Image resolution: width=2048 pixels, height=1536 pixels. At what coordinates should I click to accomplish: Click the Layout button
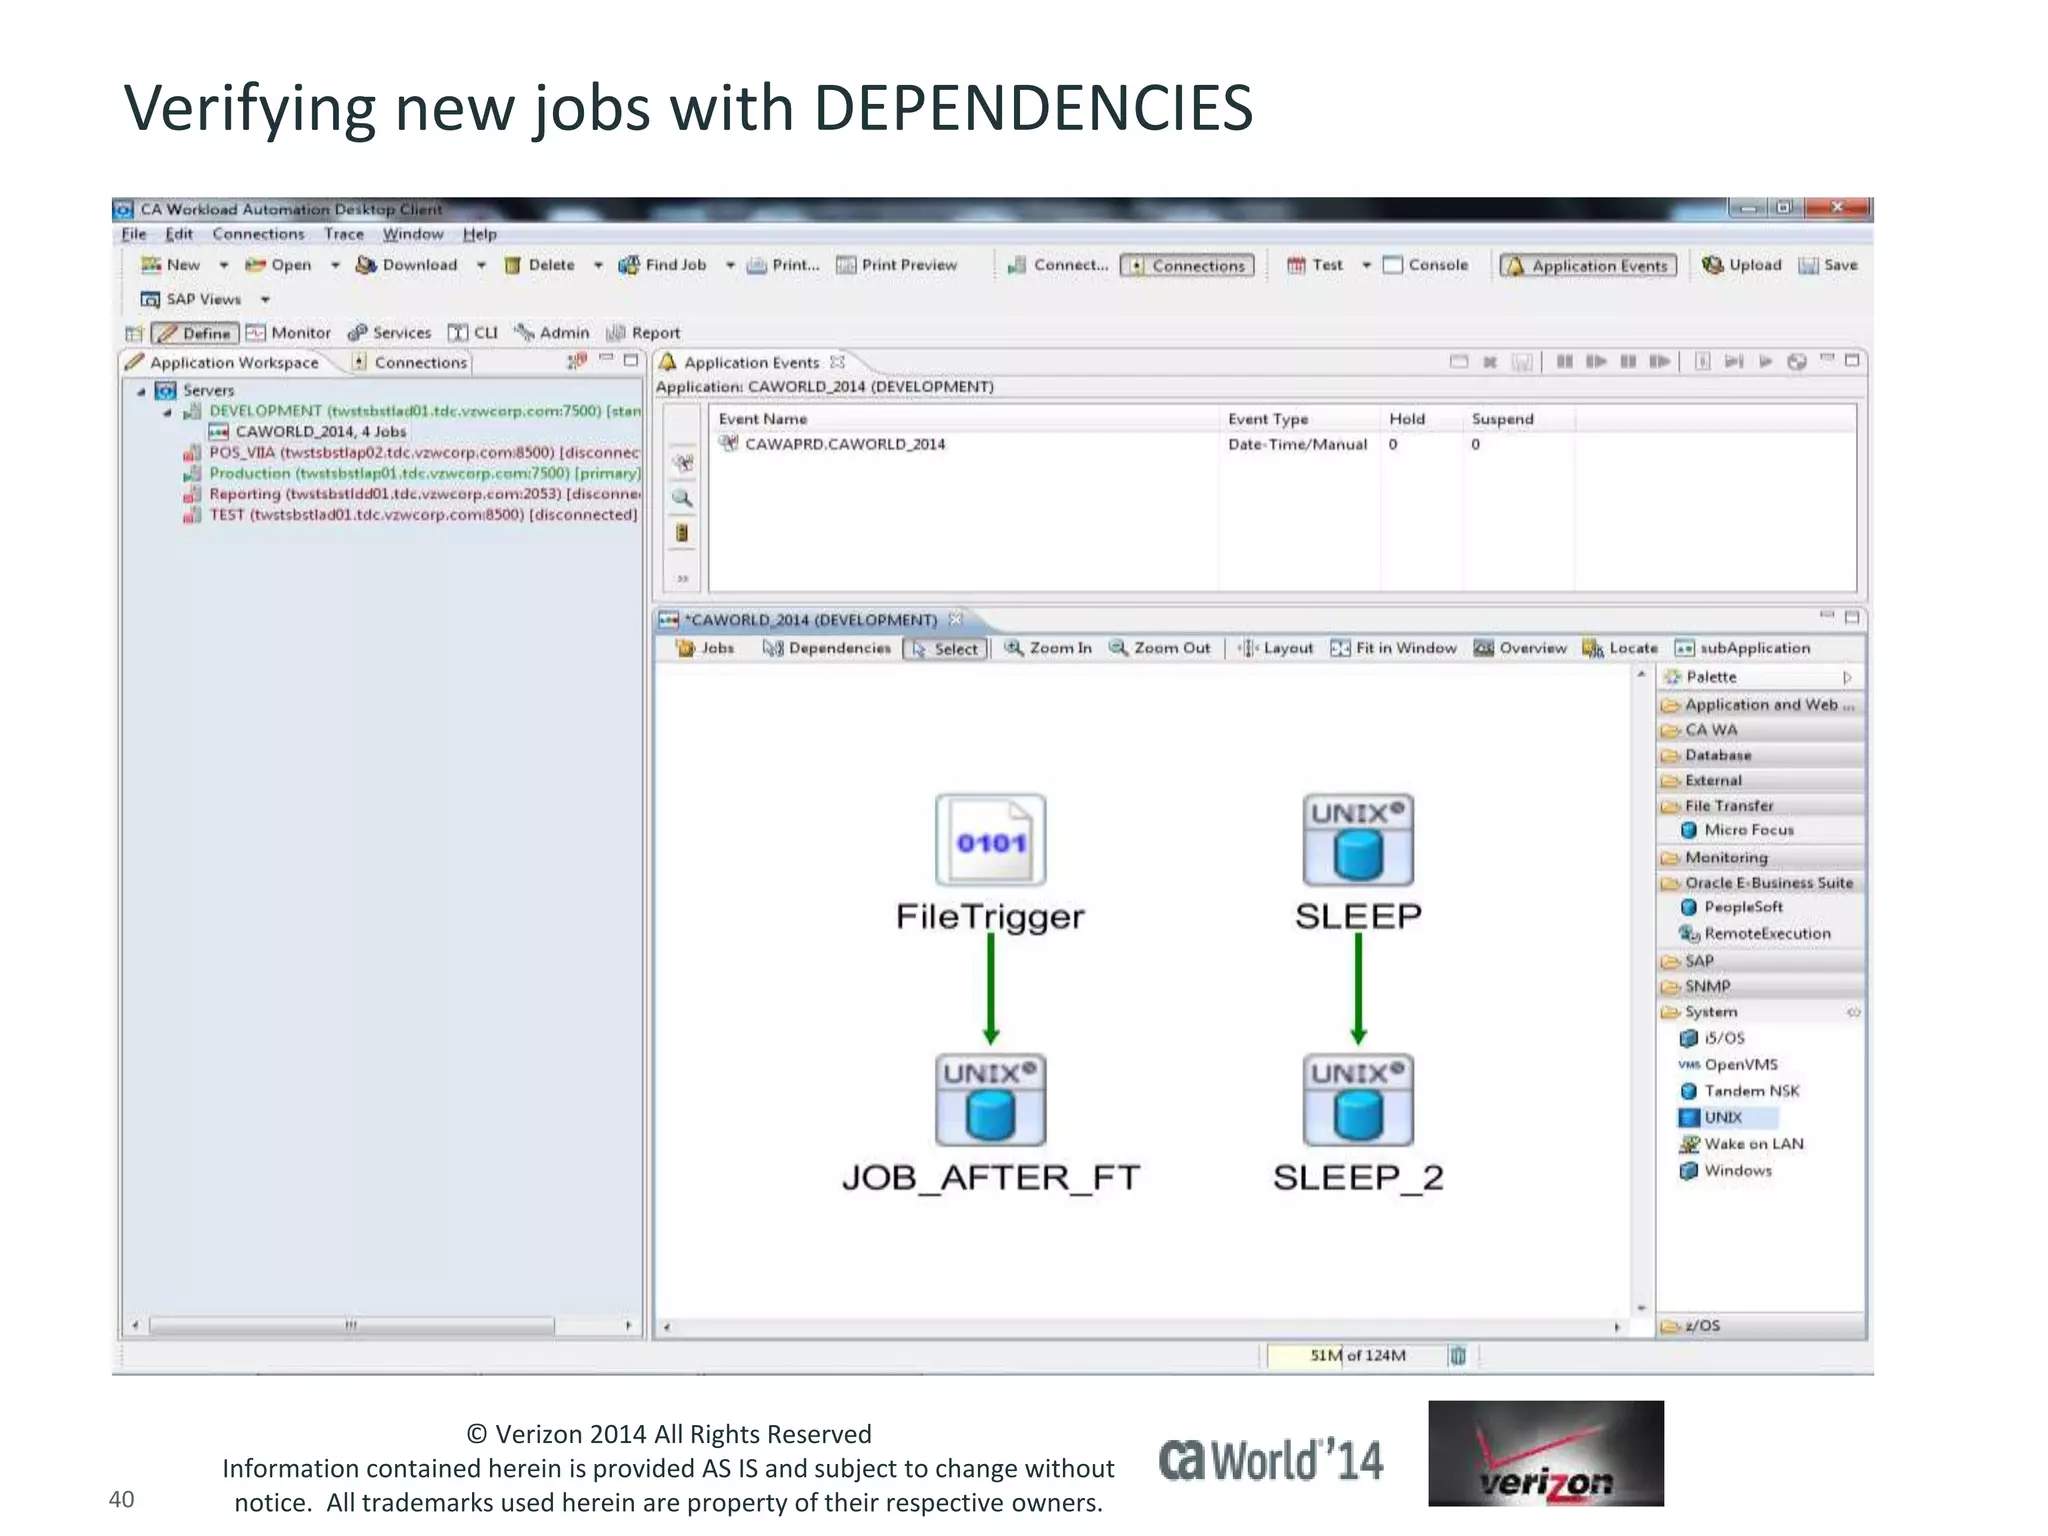[x=1276, y=648]
